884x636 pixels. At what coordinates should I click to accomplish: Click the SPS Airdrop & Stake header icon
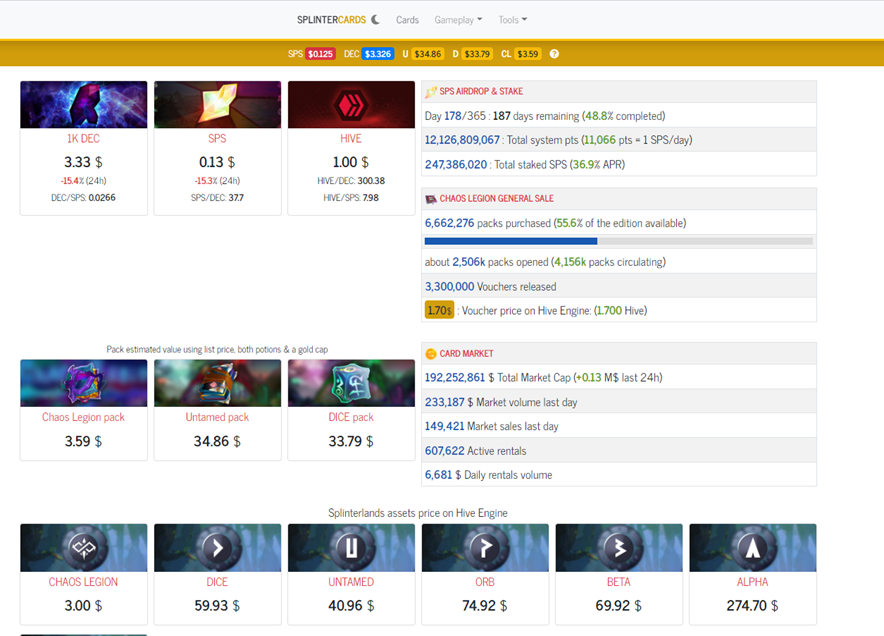click(x=431, y=91)
